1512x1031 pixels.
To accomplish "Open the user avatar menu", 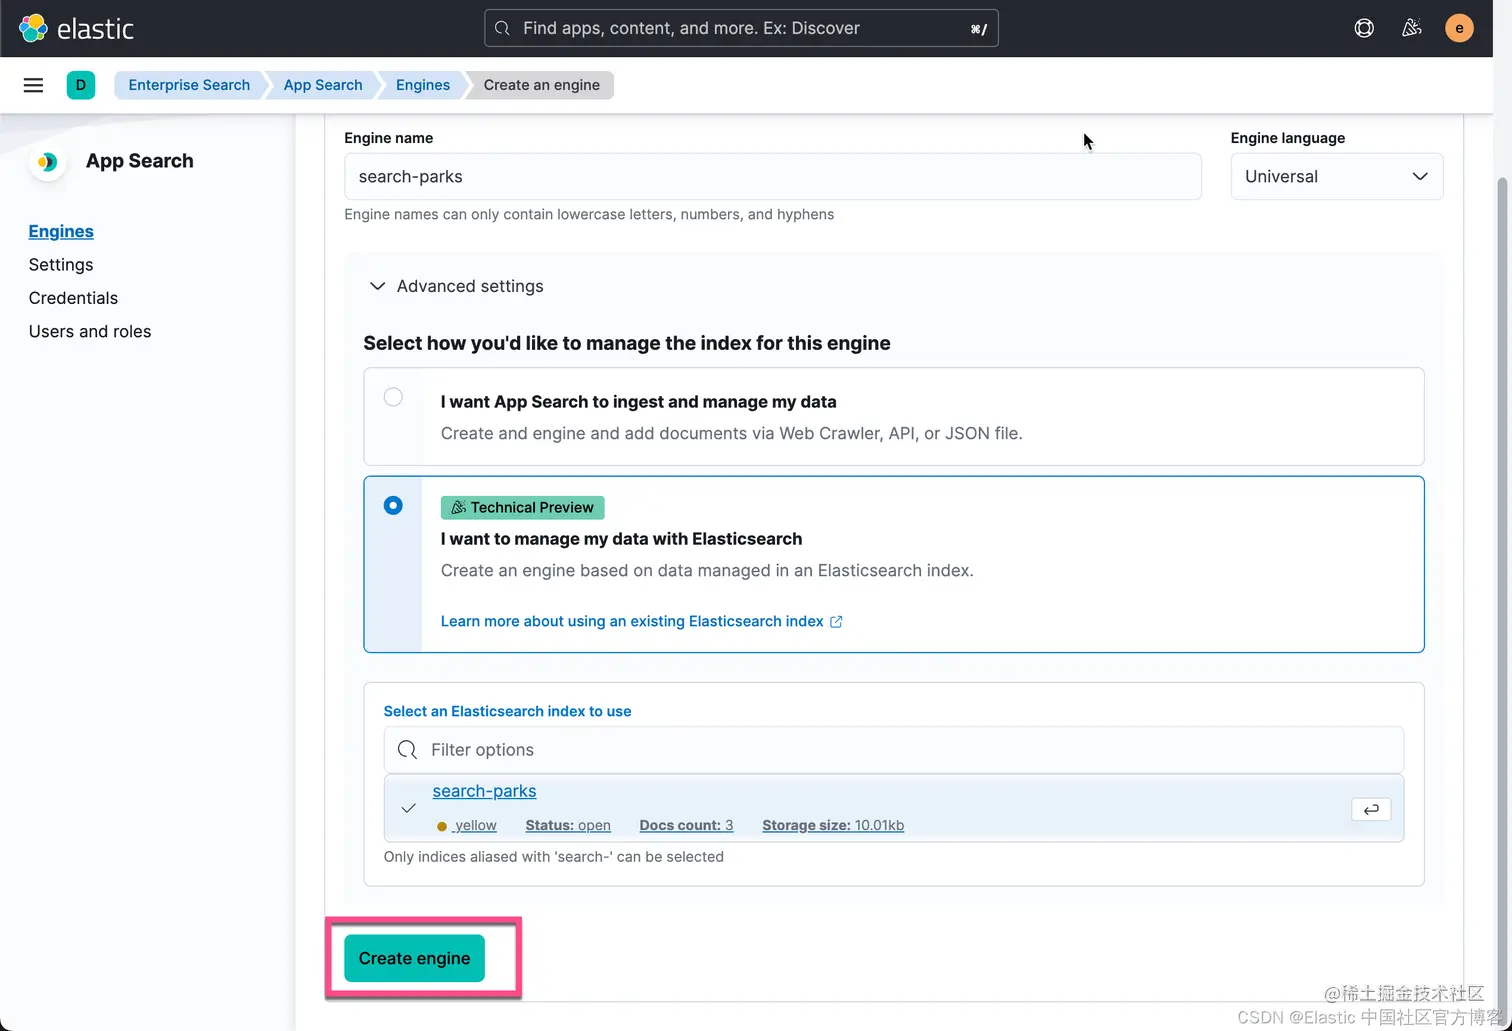I will tap(1459, 28).
